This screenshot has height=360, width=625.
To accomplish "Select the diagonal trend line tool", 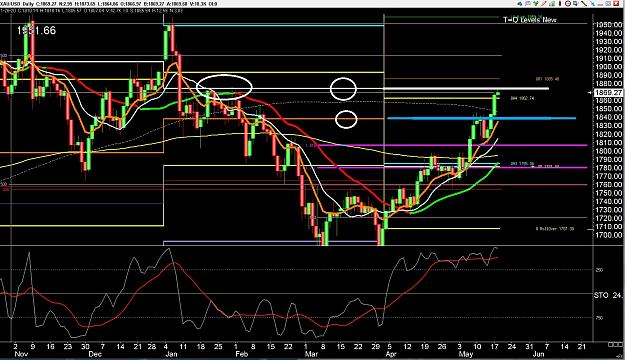I will (x=584, y=4).
